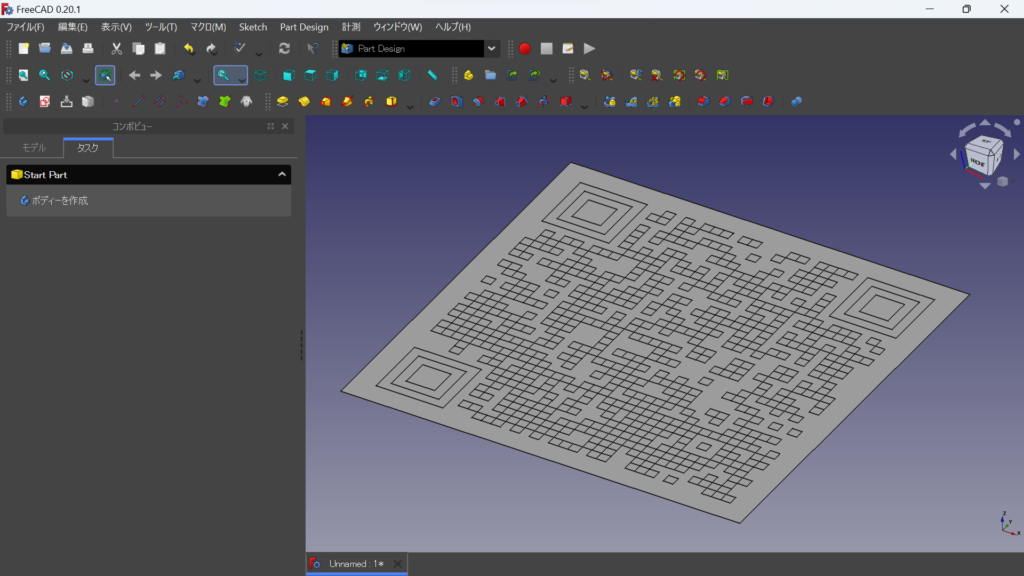Set top view icon

coord(310,75)
